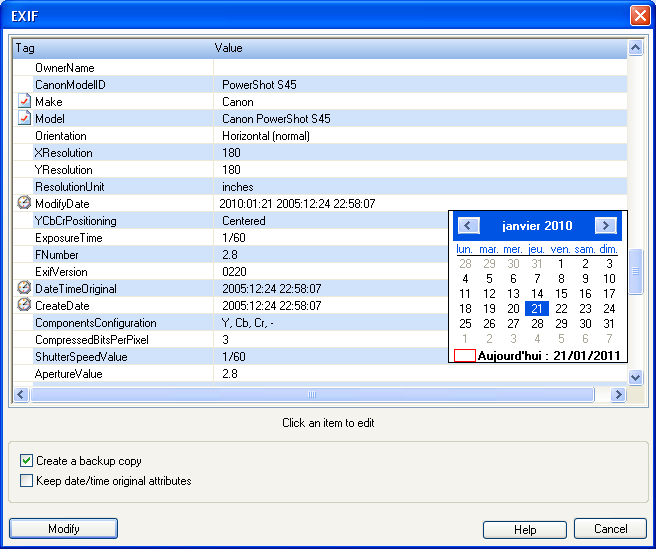Click DateTimeOriginal value 2005:12:24 22:58:07

pyautogui.click(x=272, y=289)
